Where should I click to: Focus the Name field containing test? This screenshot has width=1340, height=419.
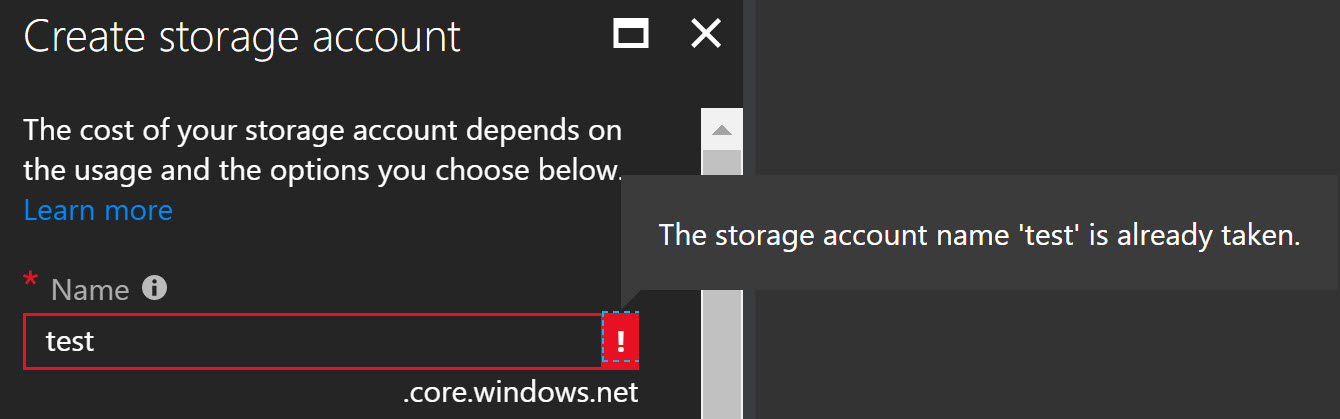313,341
